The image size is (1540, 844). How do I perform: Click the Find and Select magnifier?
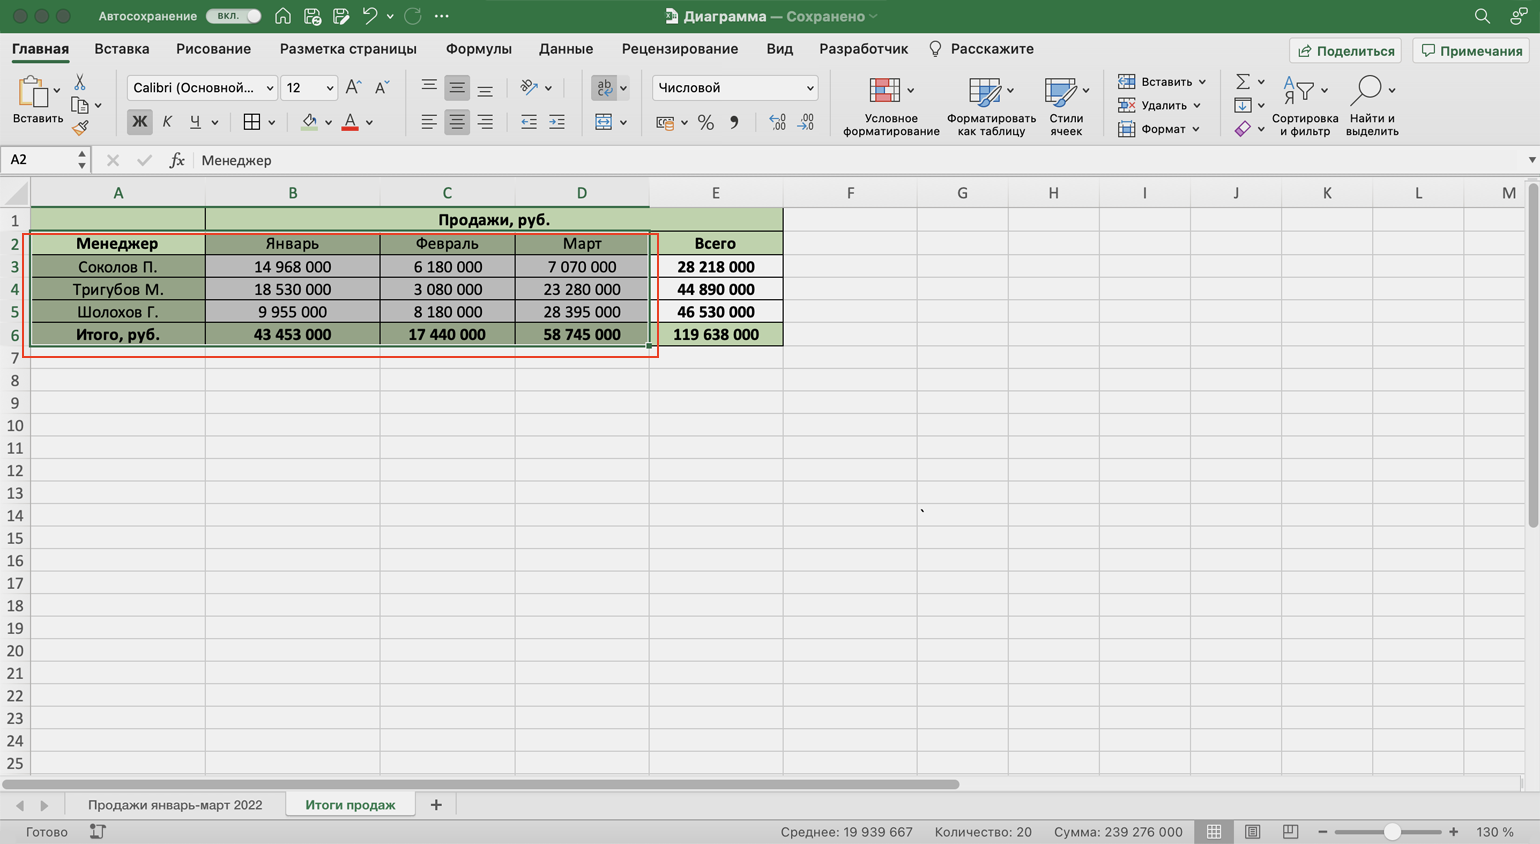(x=1366, y=91)
